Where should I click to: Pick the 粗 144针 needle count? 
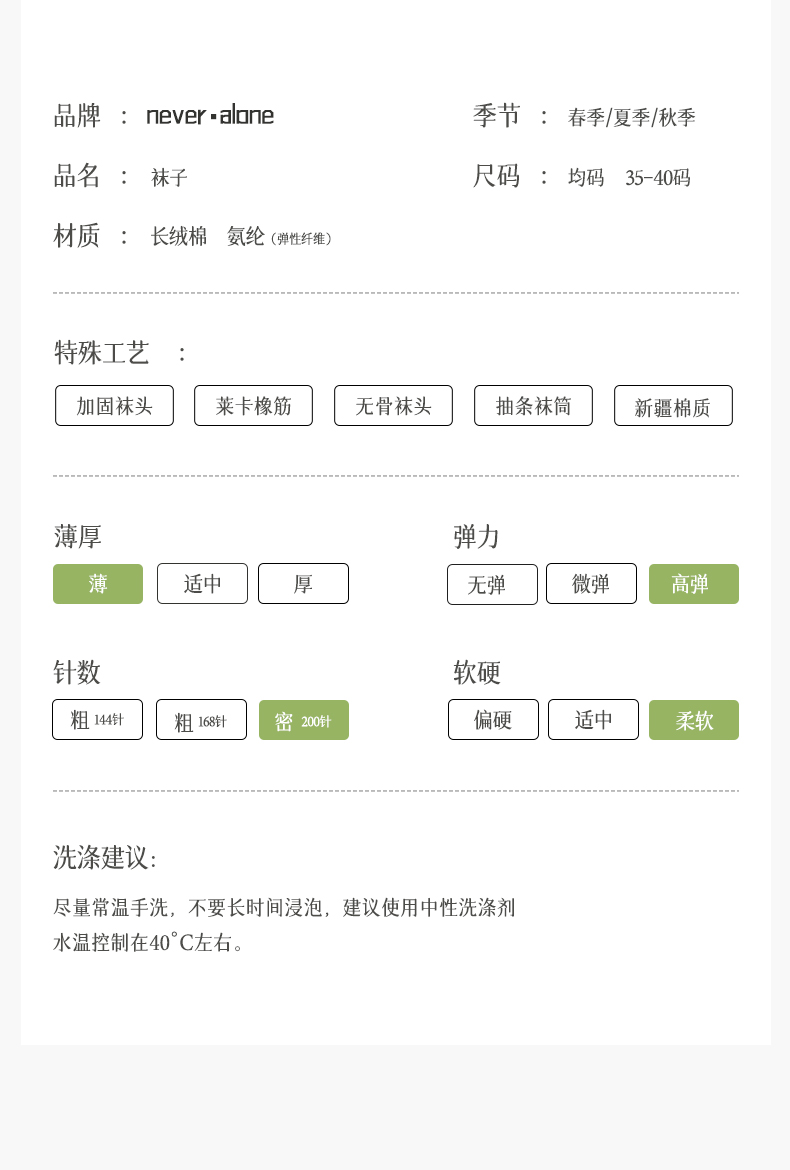97,720
